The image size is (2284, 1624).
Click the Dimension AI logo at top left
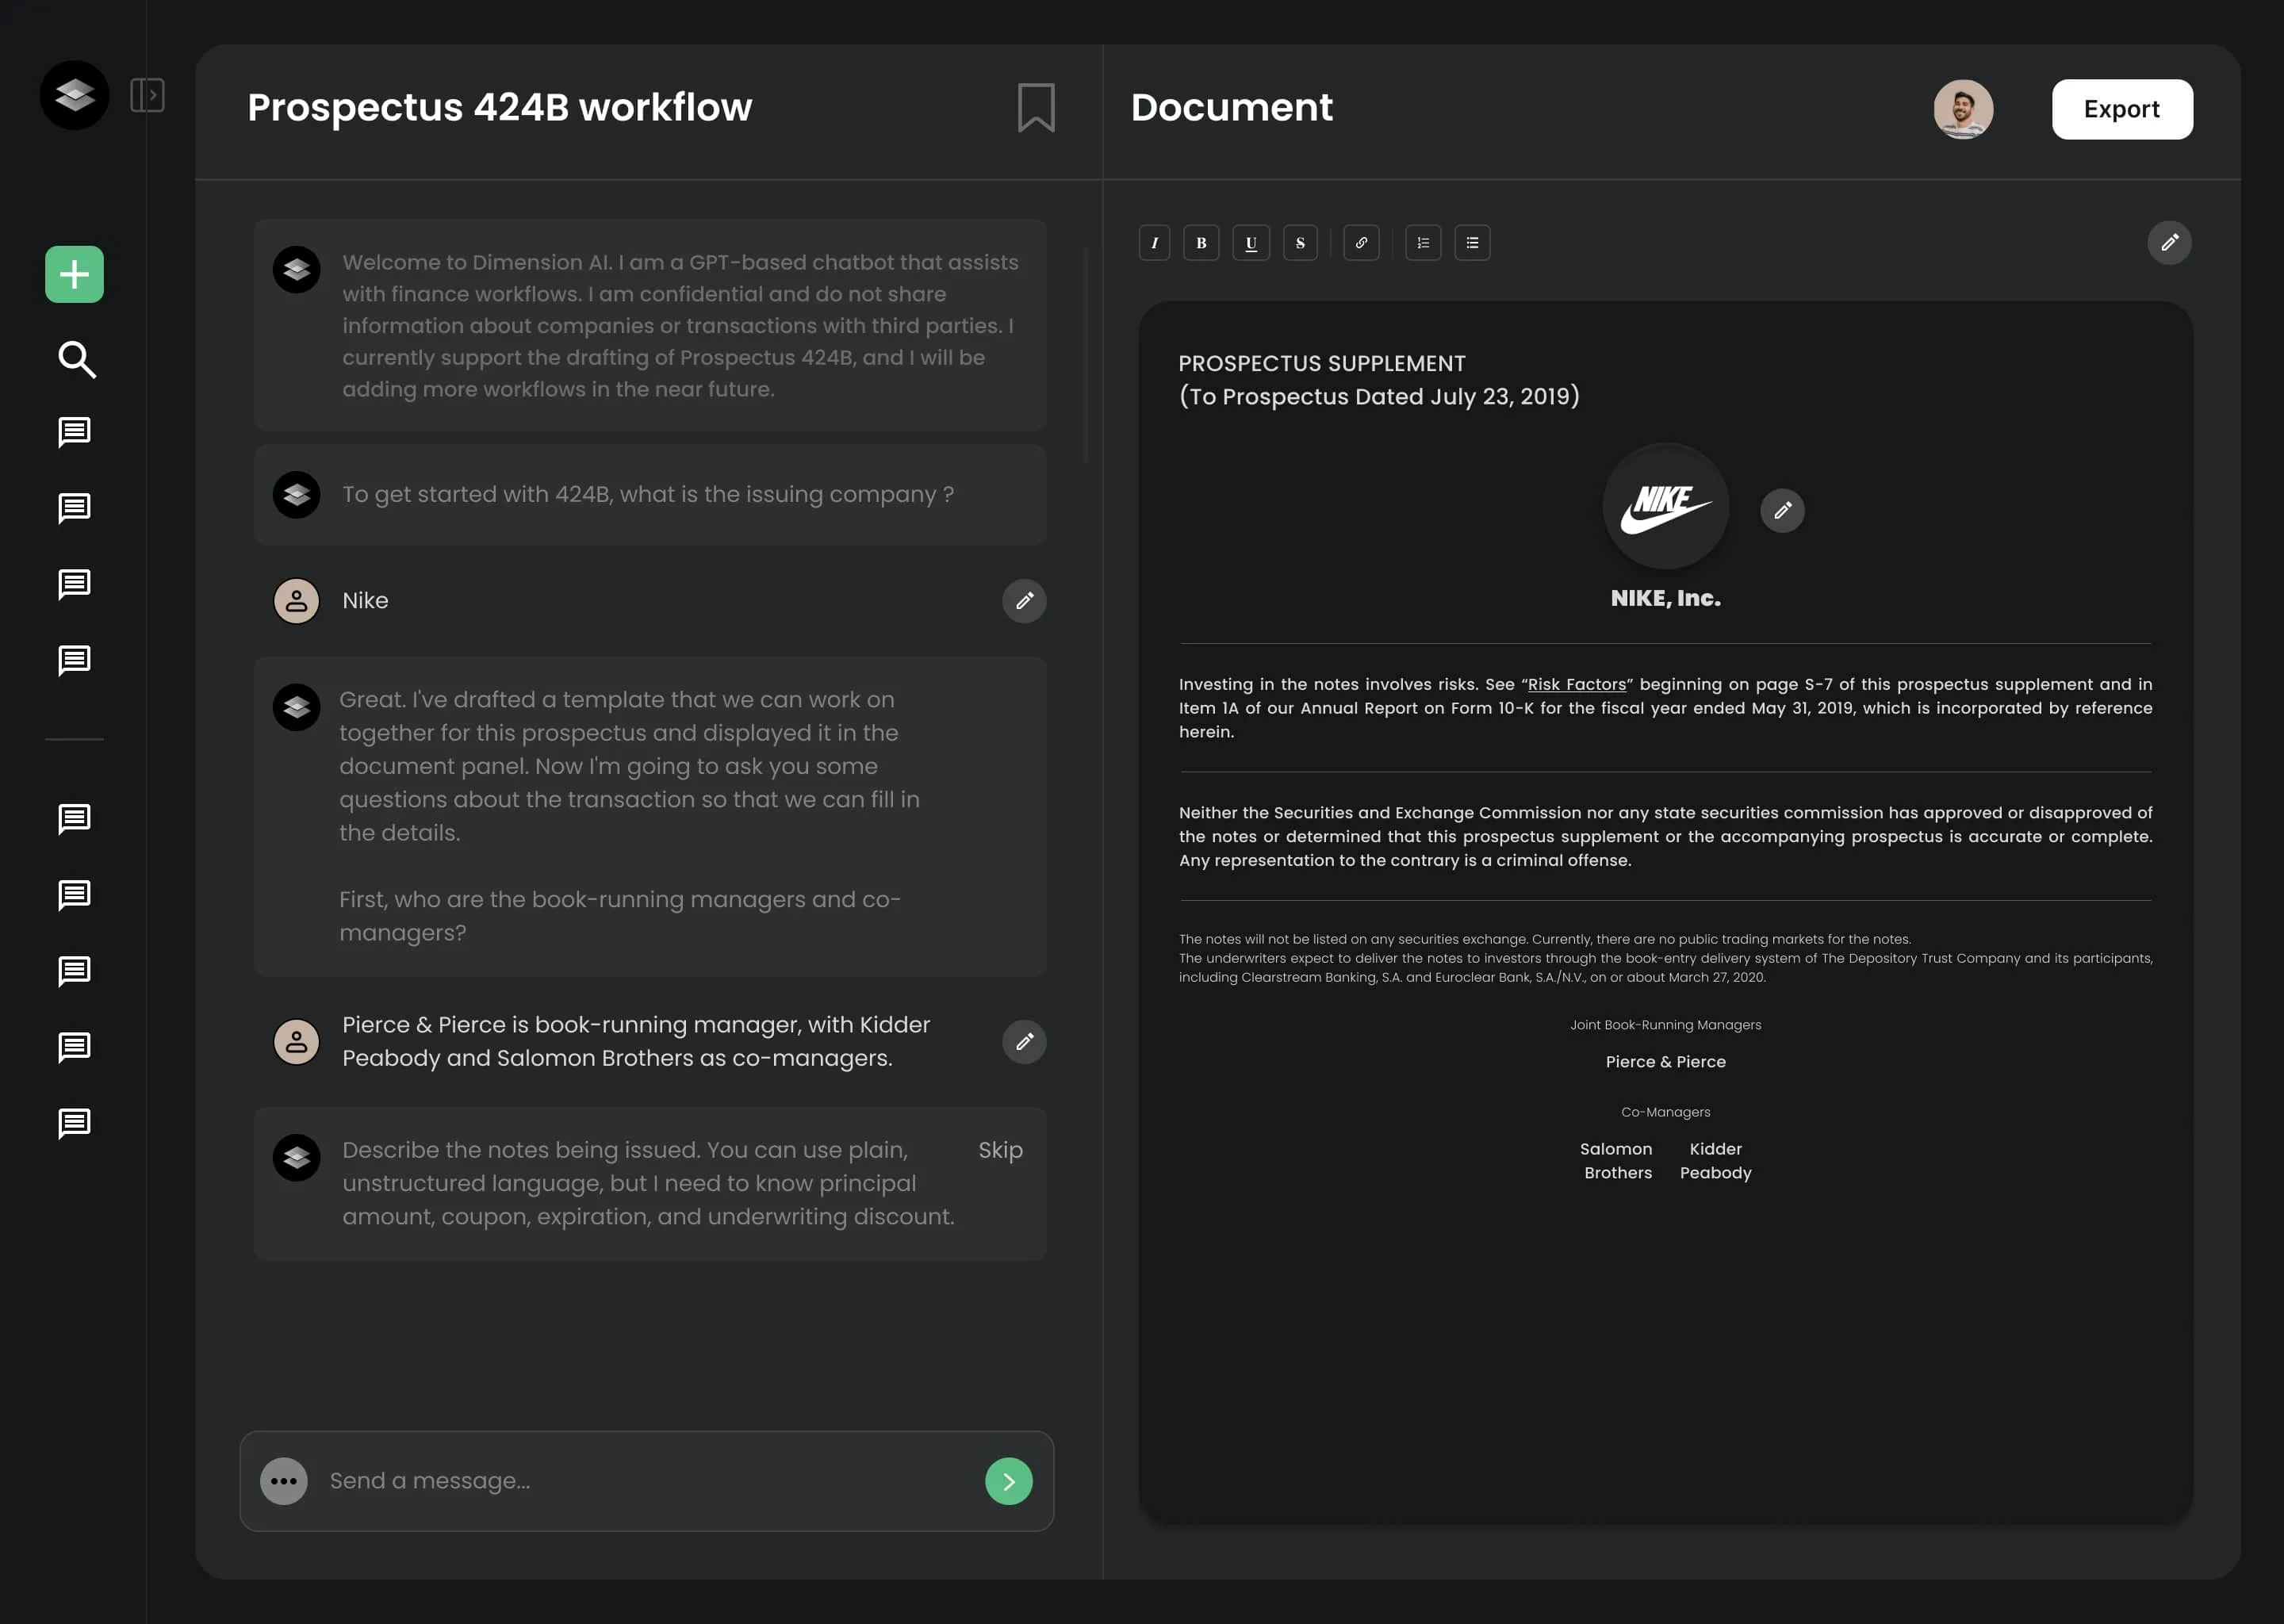pyautogui.click(x=74, y=95)
